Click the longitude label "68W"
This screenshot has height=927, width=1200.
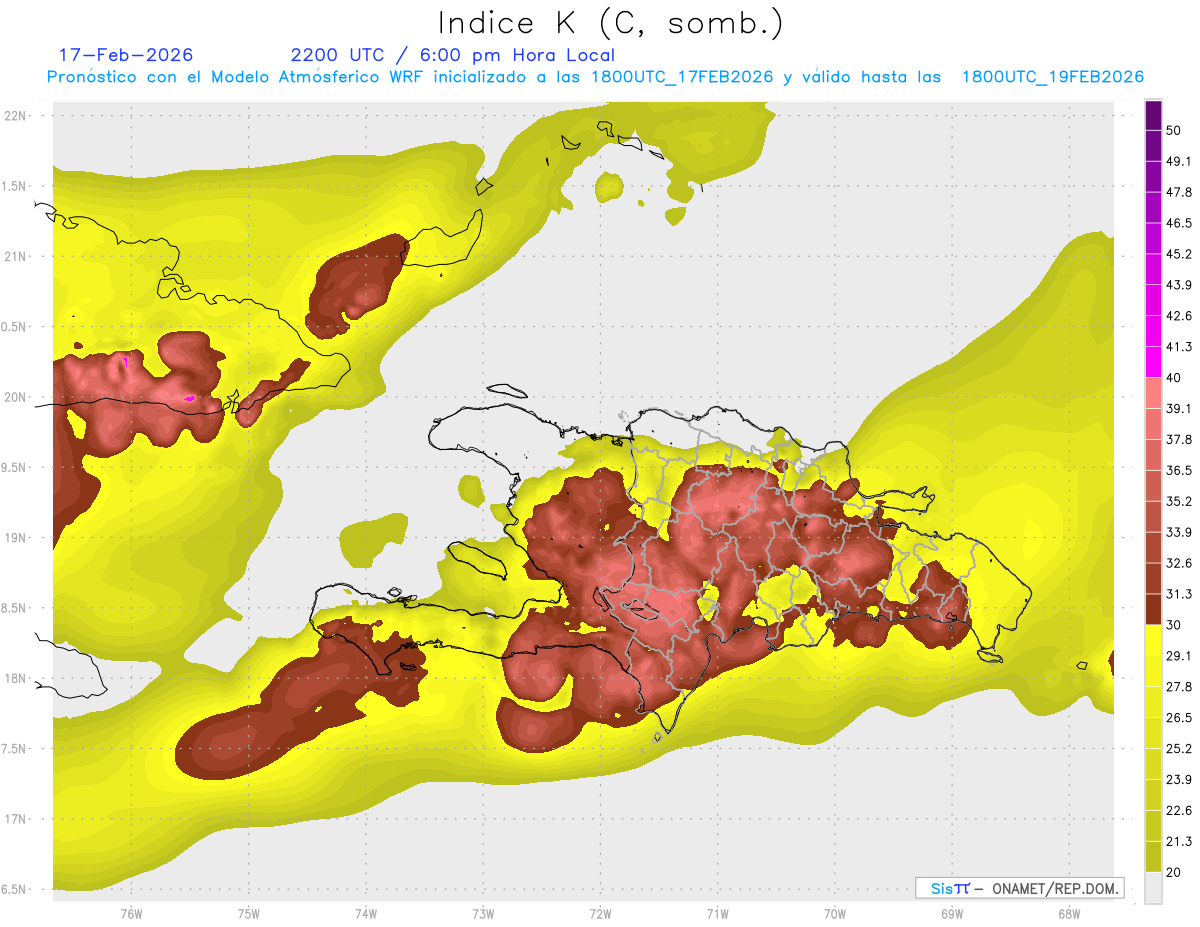pyautogui.click(x=1068, y=914)
